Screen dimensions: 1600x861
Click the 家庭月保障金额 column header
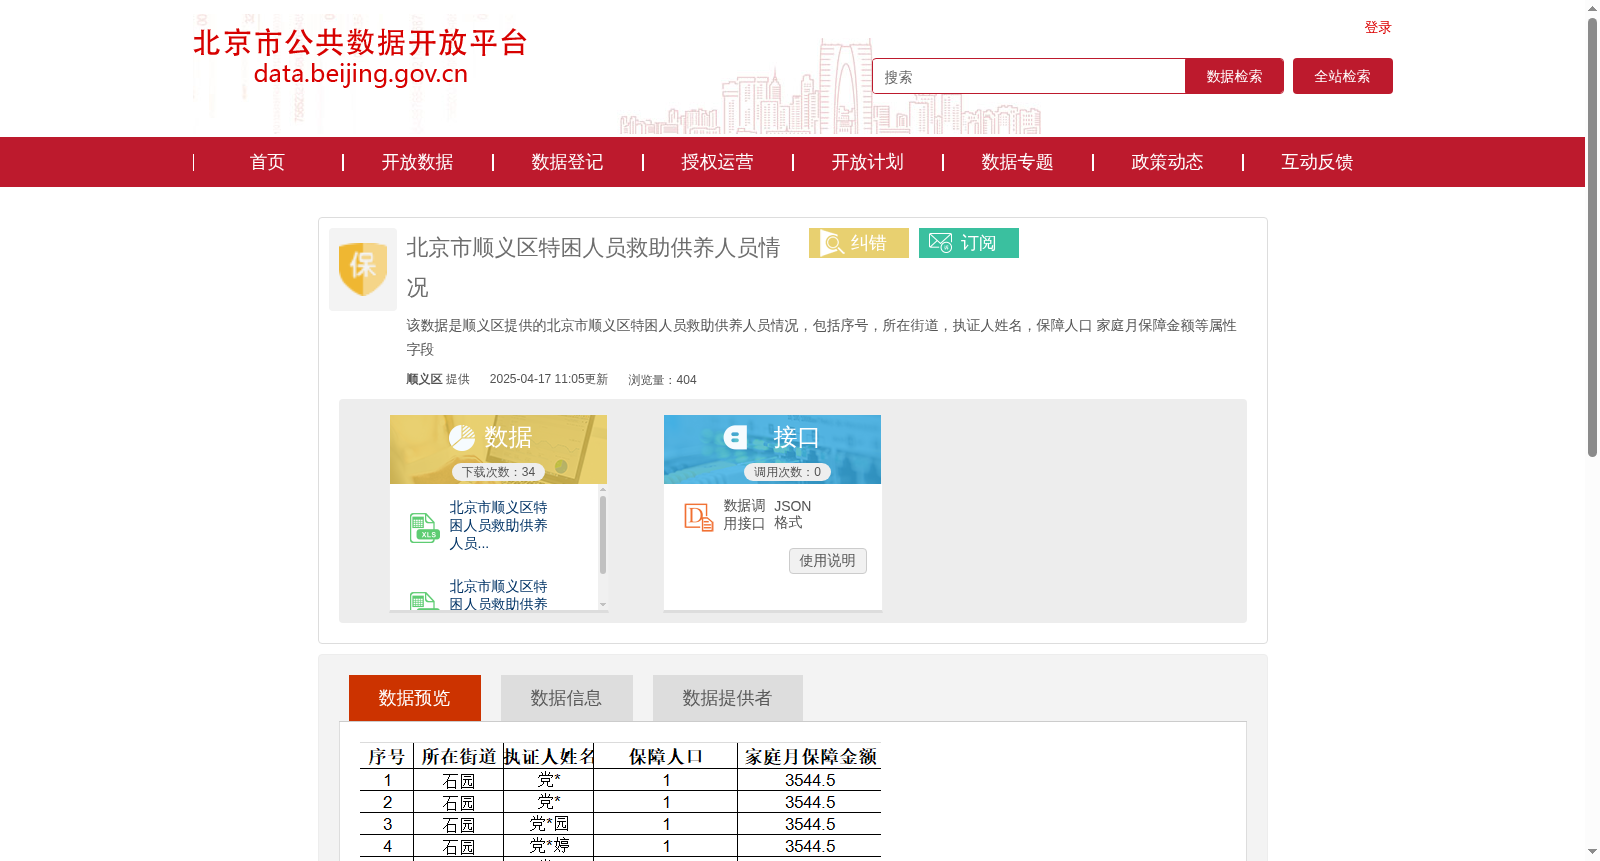(x=810, y=757)
